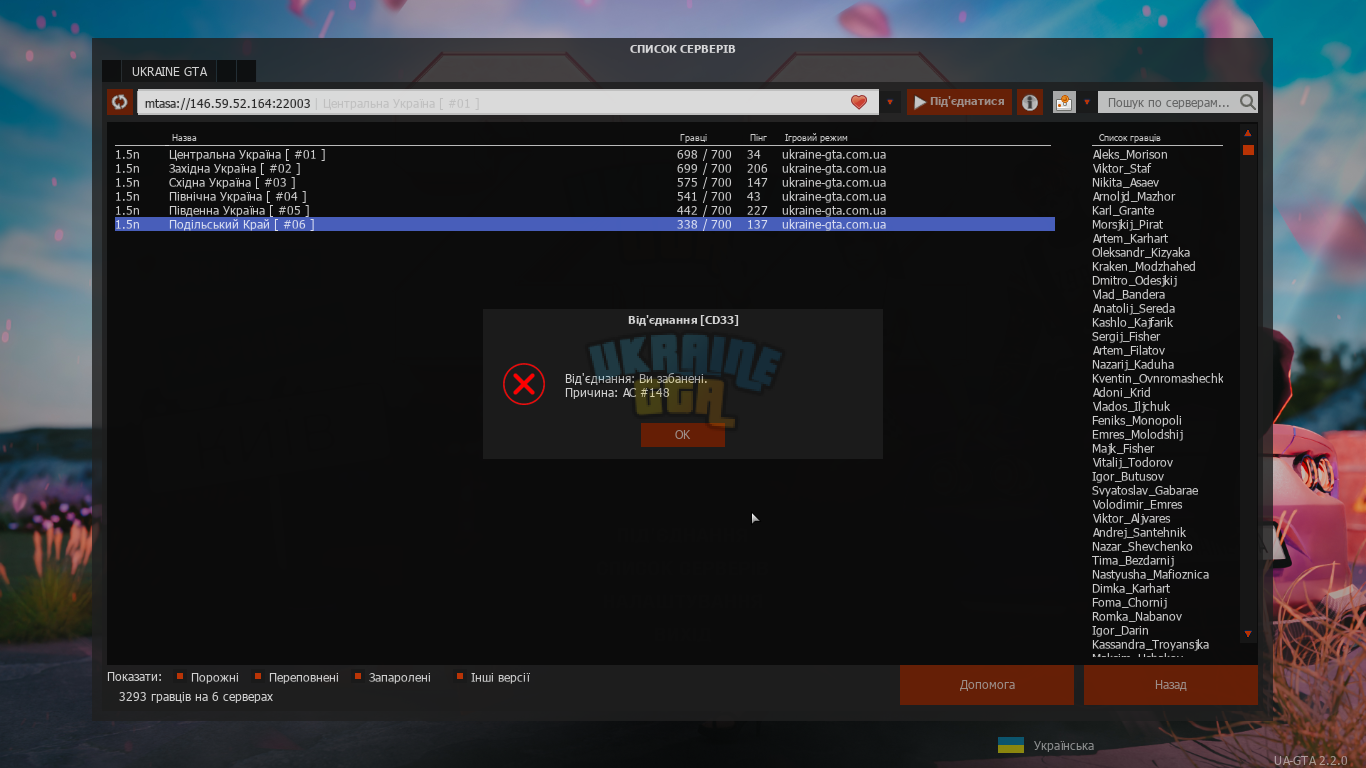Click player Kassandra_Troyansjka in the list
This screenshot has width=1366, height=768.
(1150, 644)
